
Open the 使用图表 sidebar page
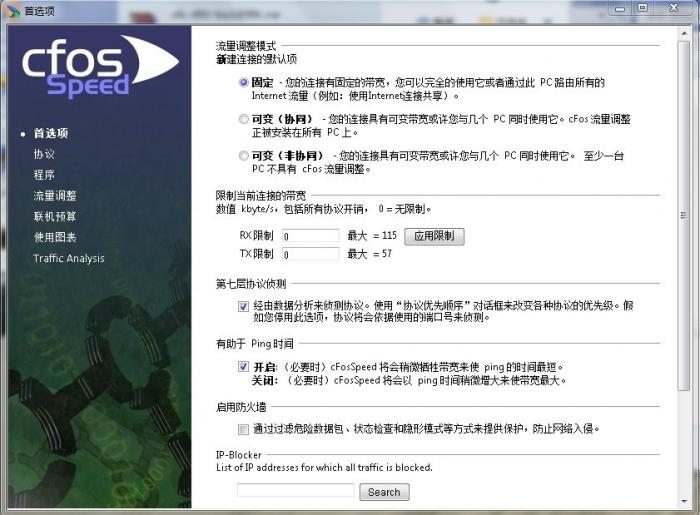click(55, 237)
